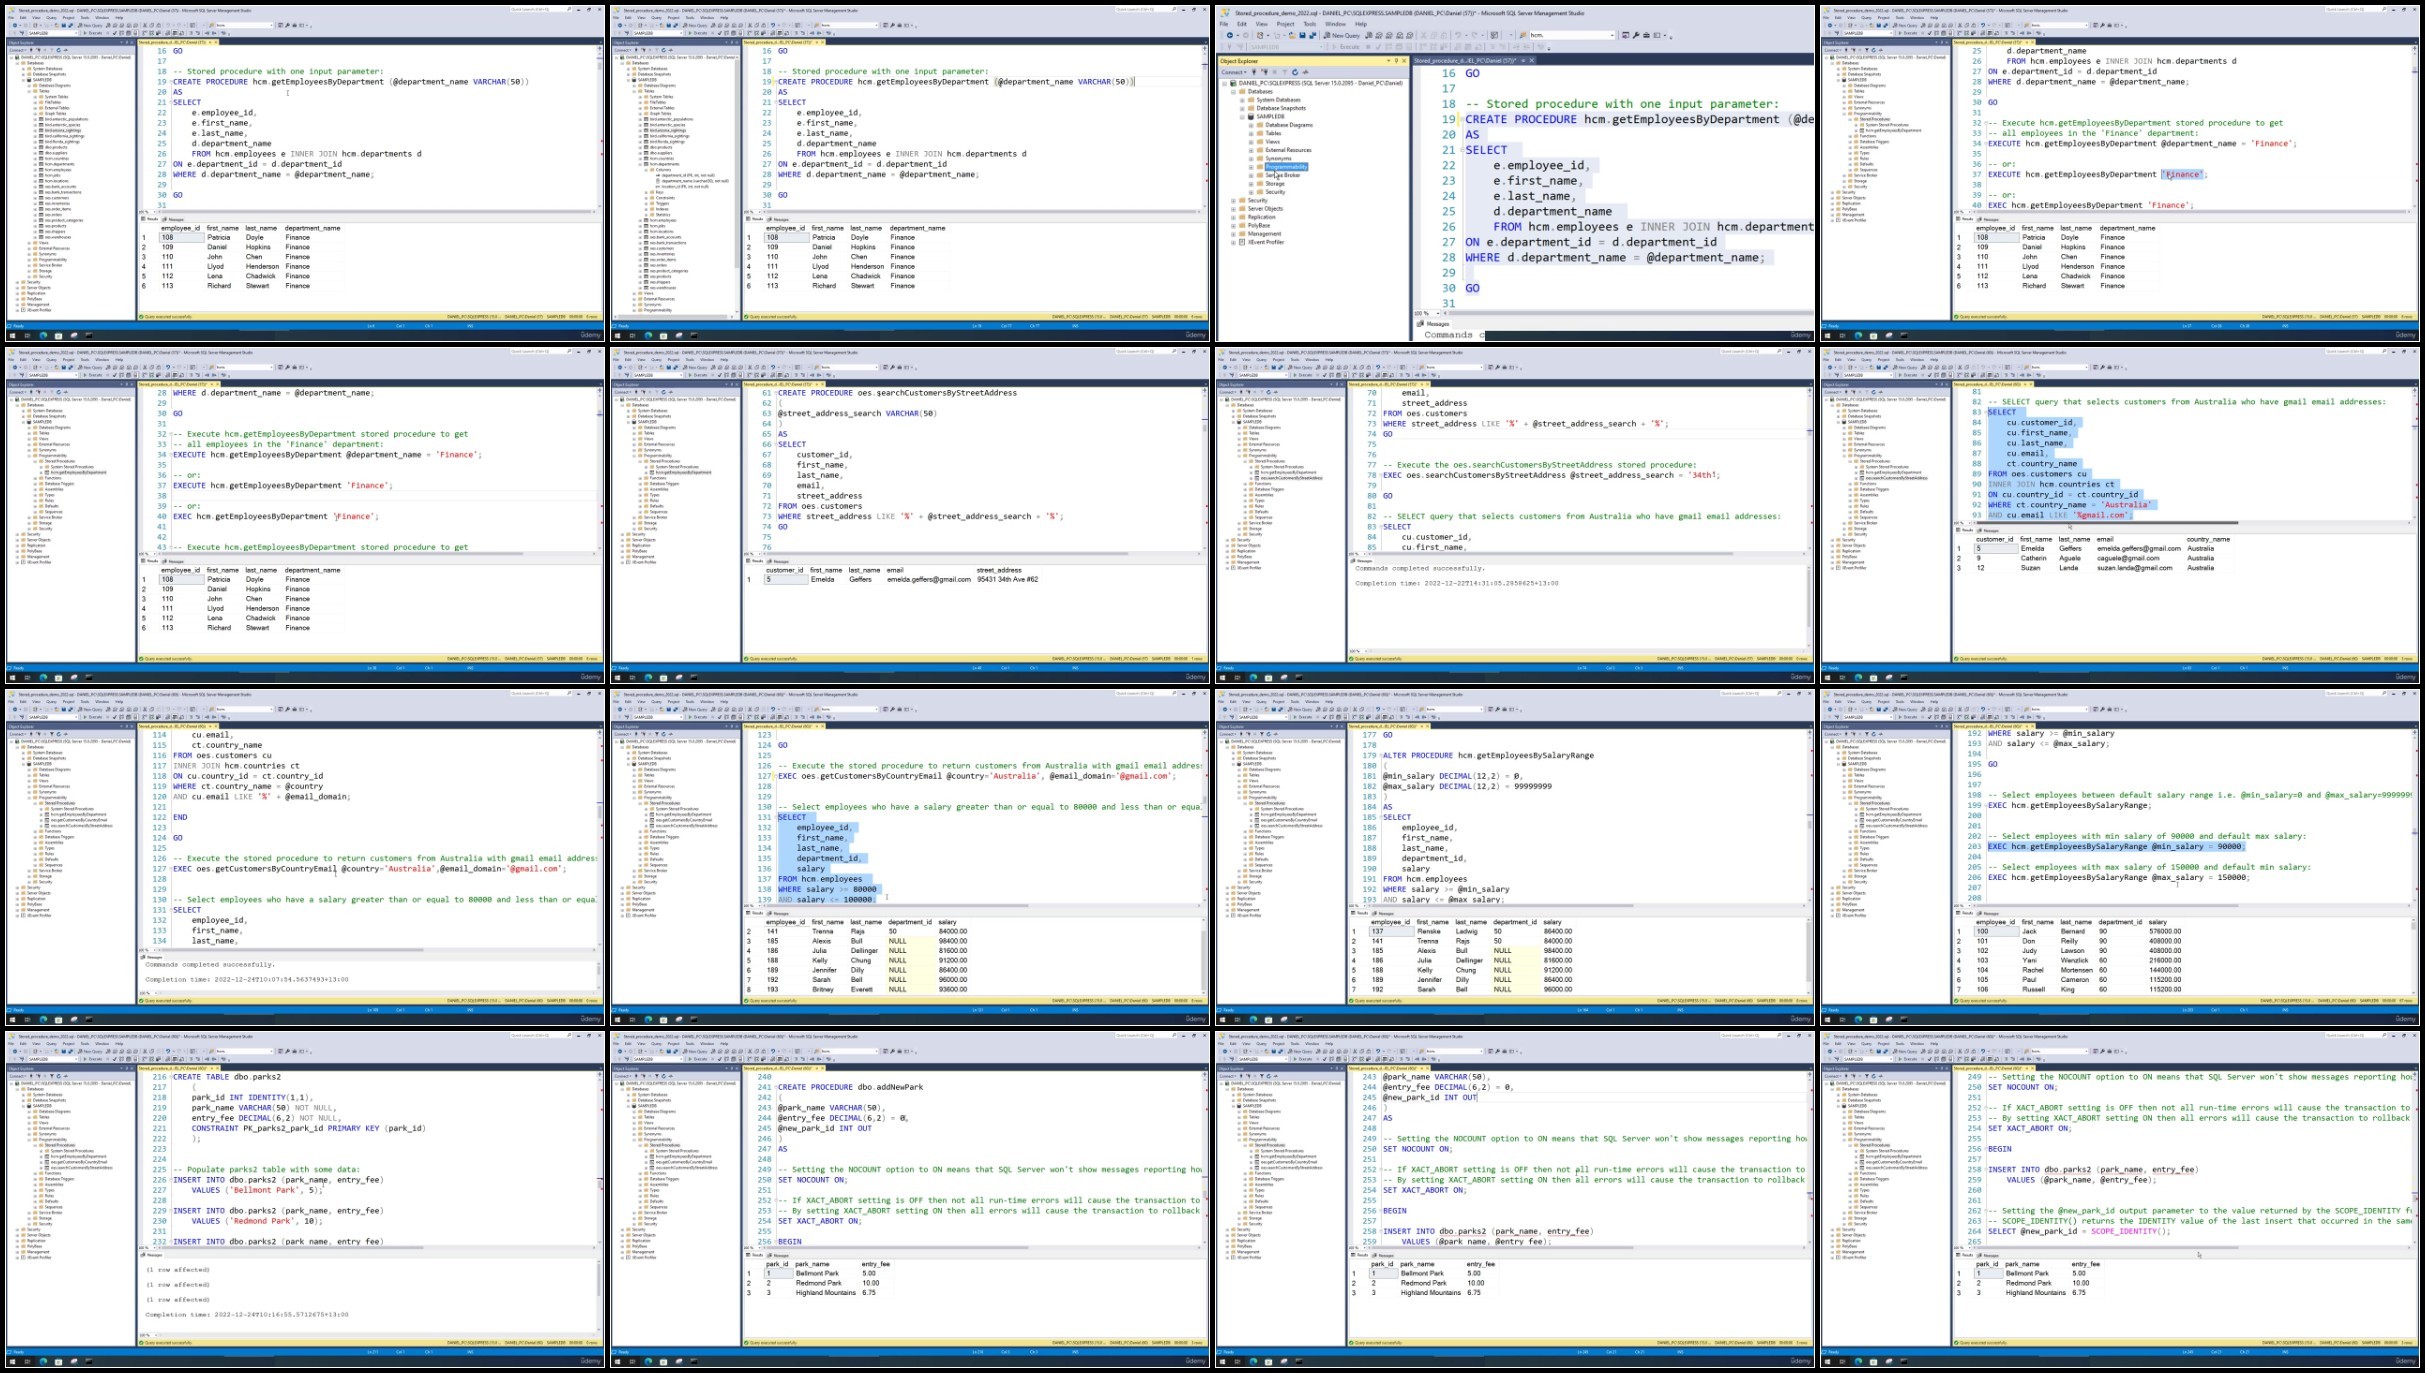Viewport: 2425px width, 1373px height.
Task: Open 'hcm.' find combo box dropdown arrow
Action: (1612, 35)
